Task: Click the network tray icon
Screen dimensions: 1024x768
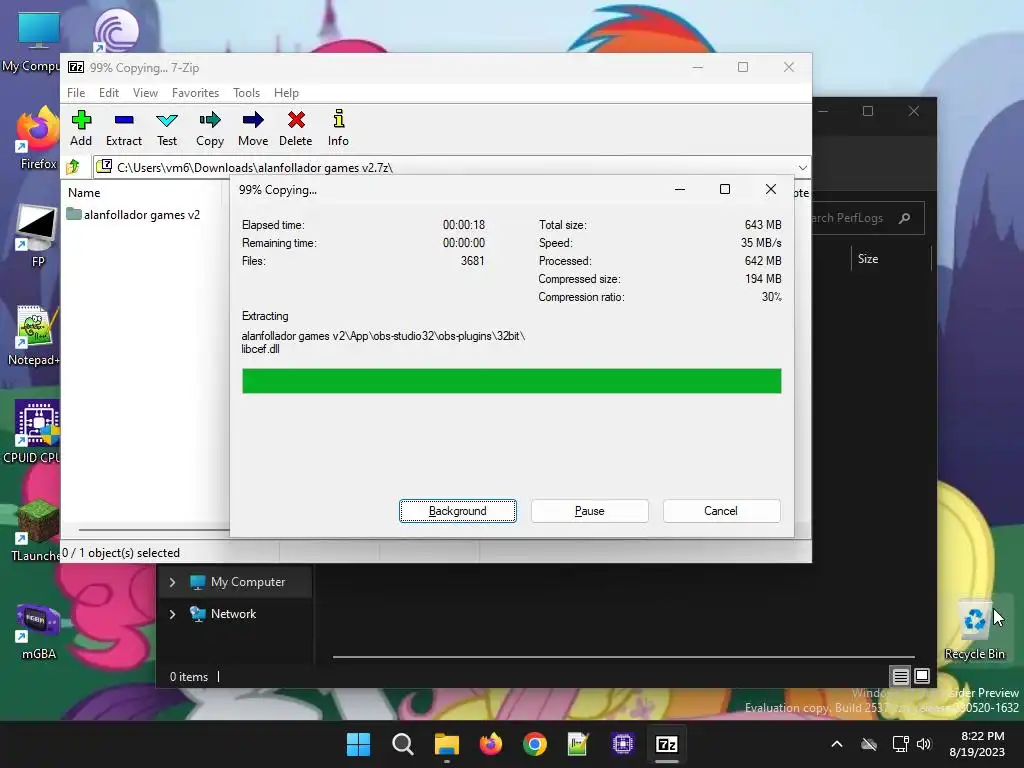Action: coord(901,744)
